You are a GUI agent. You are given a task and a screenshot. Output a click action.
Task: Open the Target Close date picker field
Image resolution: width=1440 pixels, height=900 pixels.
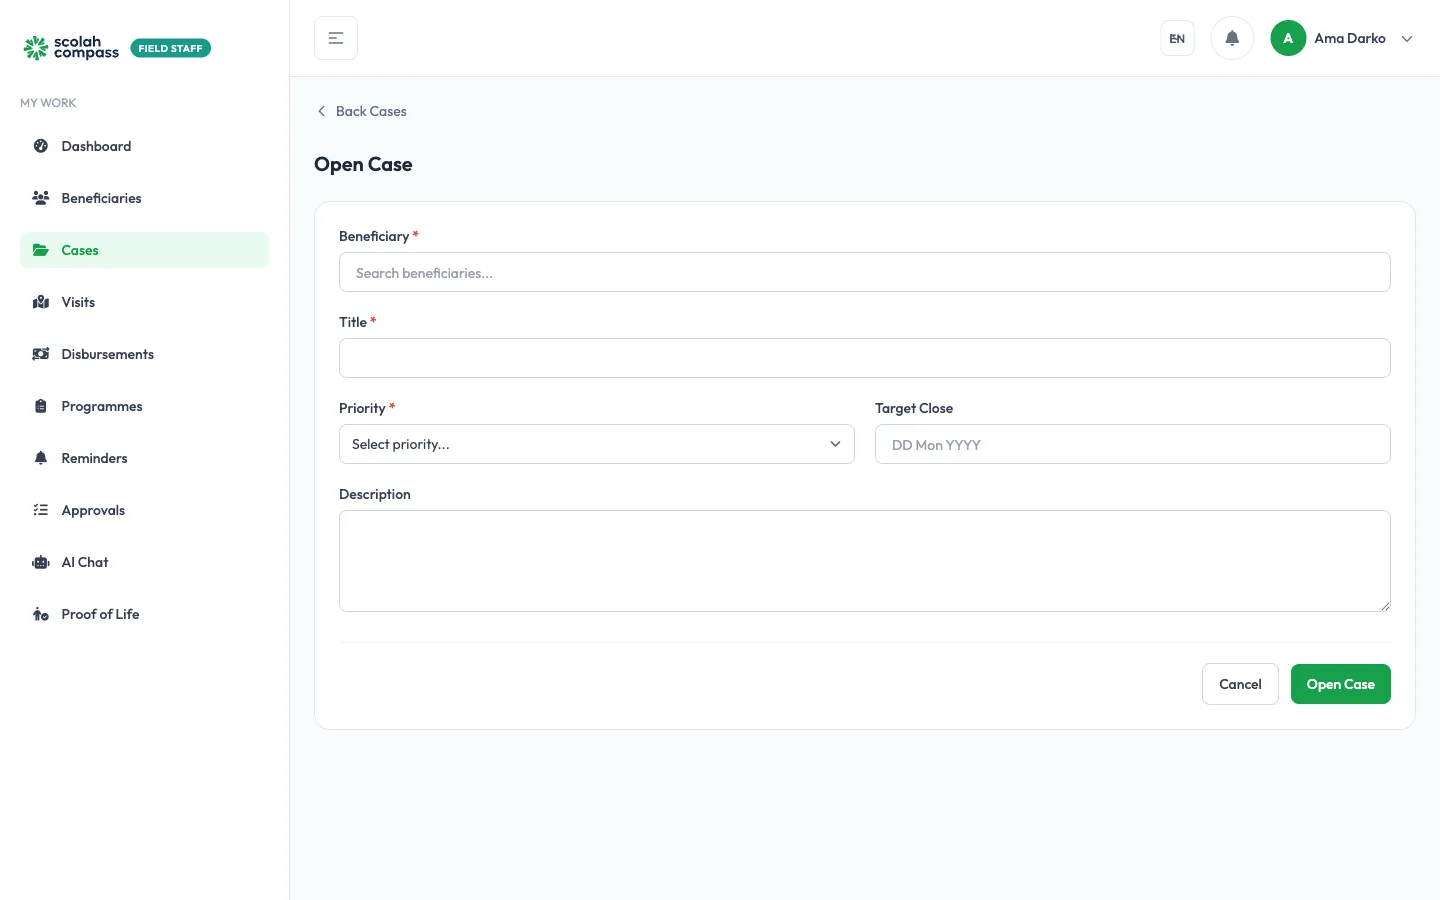(1133, 444)
